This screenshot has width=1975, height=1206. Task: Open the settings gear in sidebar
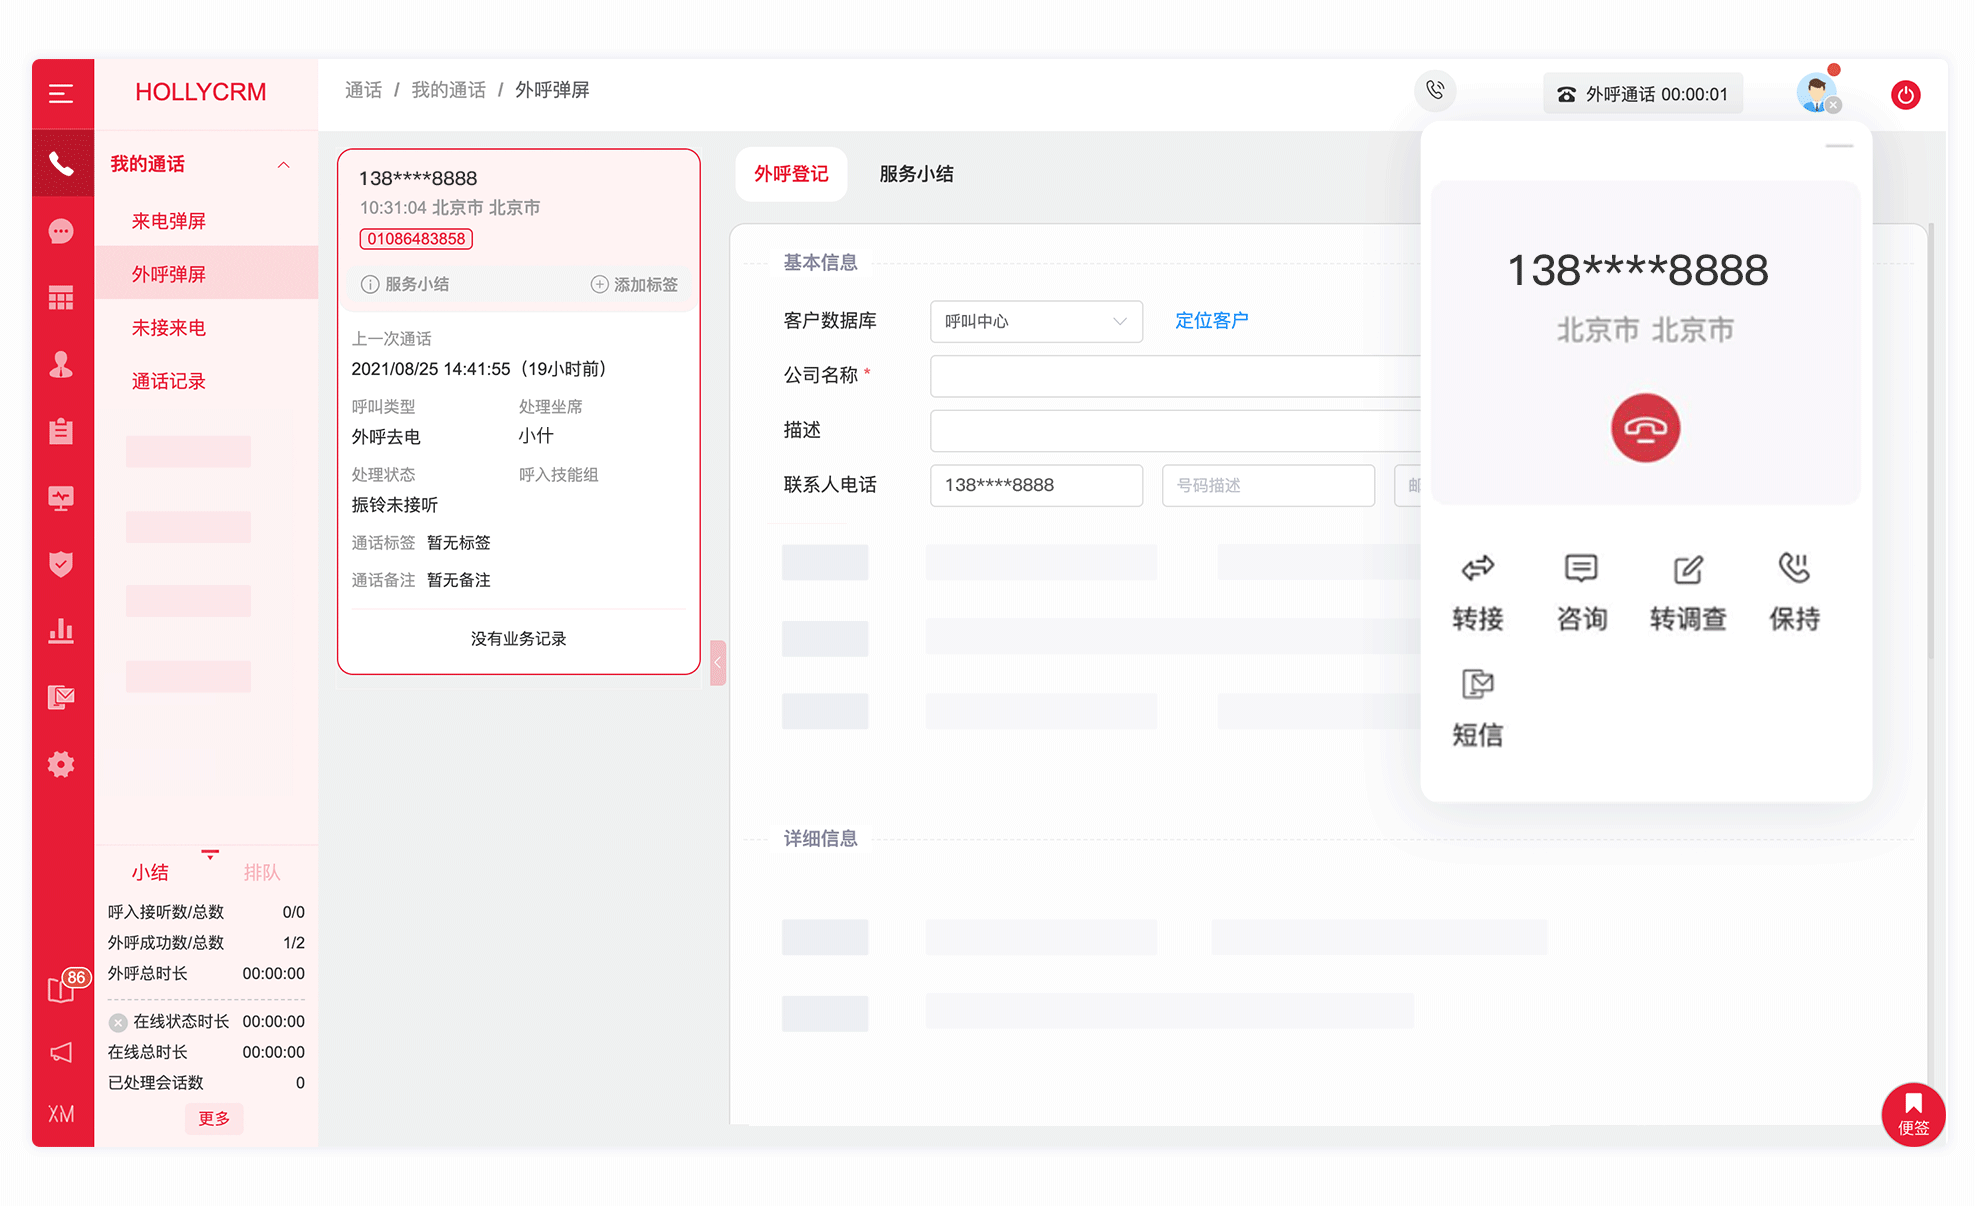coord(61,764)
